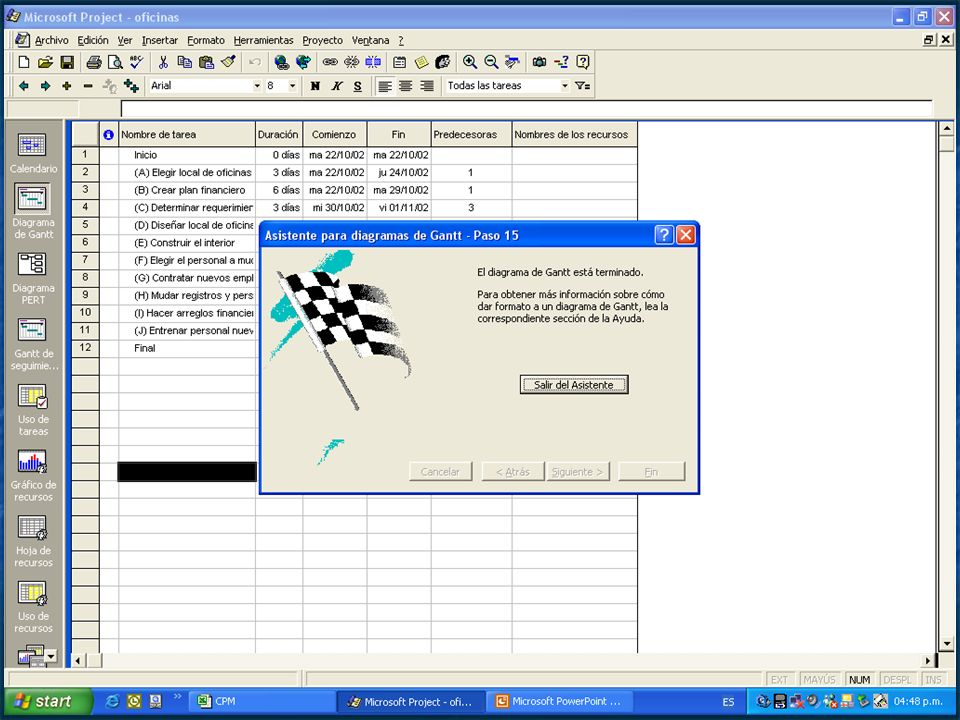Toggle italic formatting (K)
This screenshot has width=960, height=720.
337,86
